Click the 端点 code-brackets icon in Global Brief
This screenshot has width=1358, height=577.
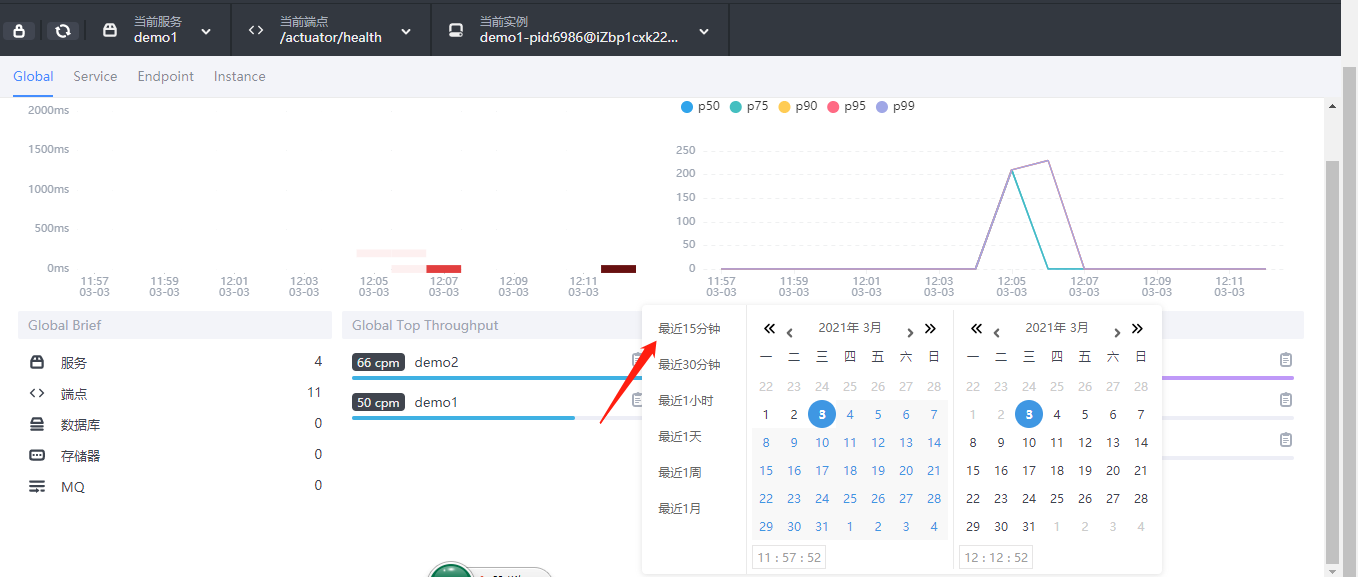(37, 393)
